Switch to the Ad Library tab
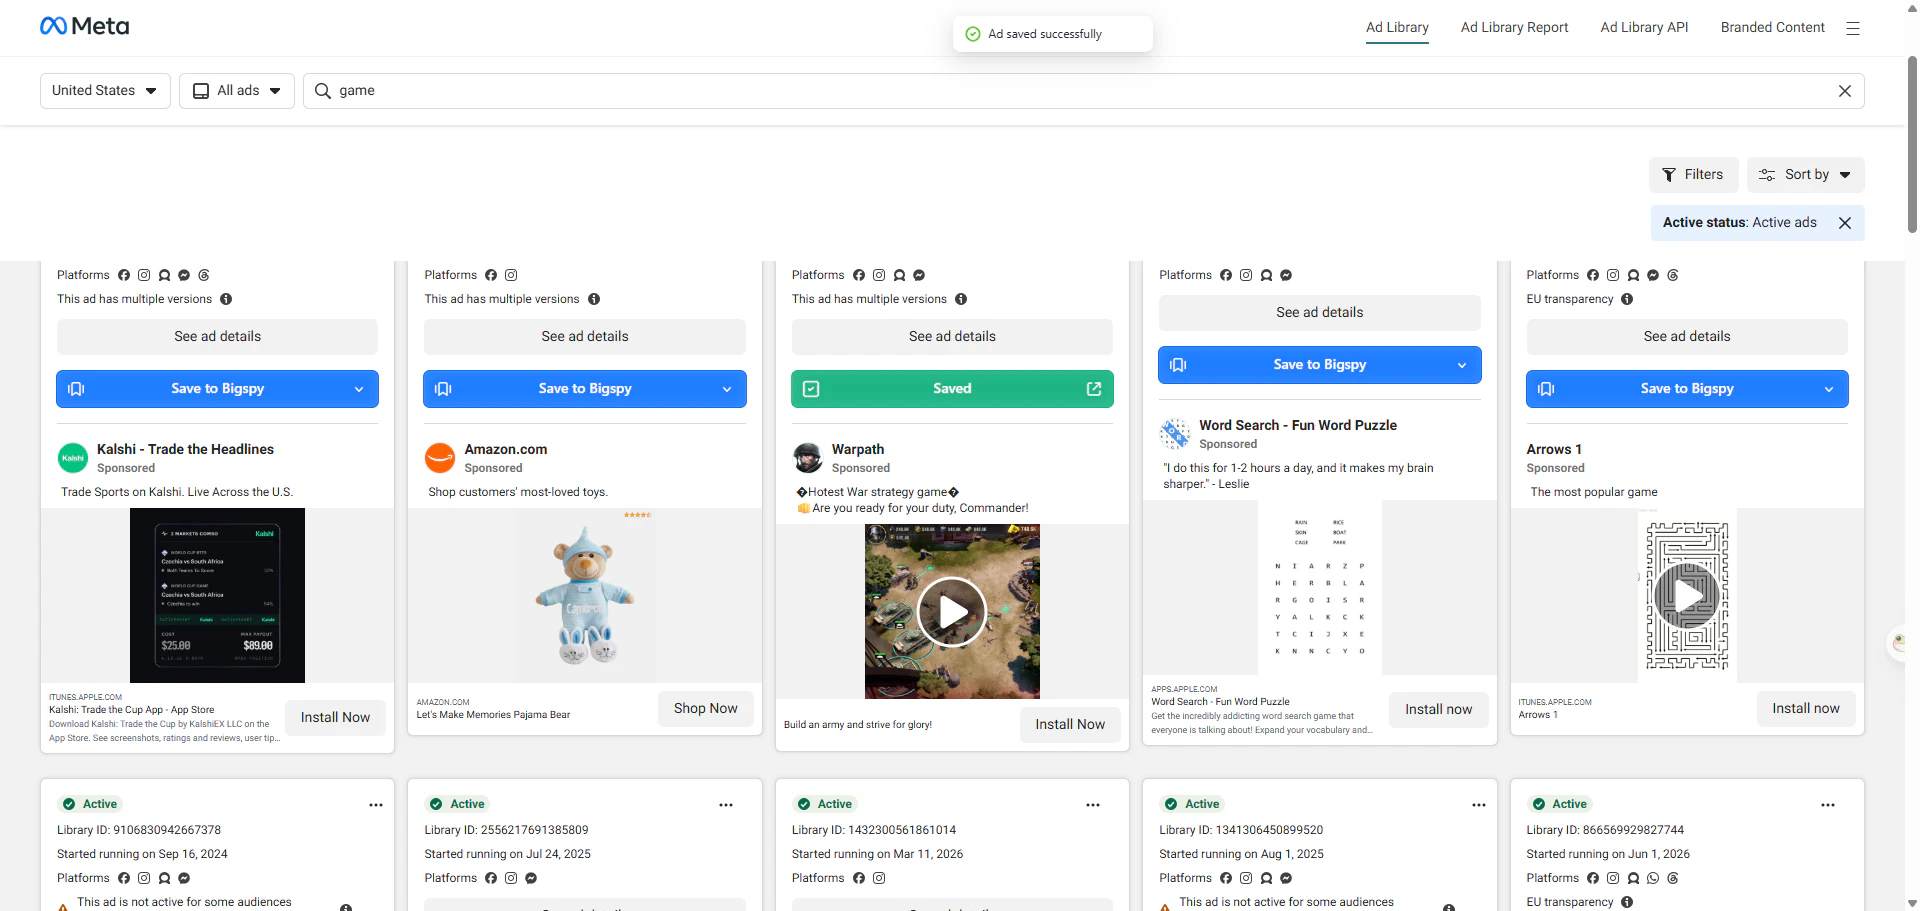Image resolution: width=1920 pixels, height=911 pixels. pos(1397,28)
